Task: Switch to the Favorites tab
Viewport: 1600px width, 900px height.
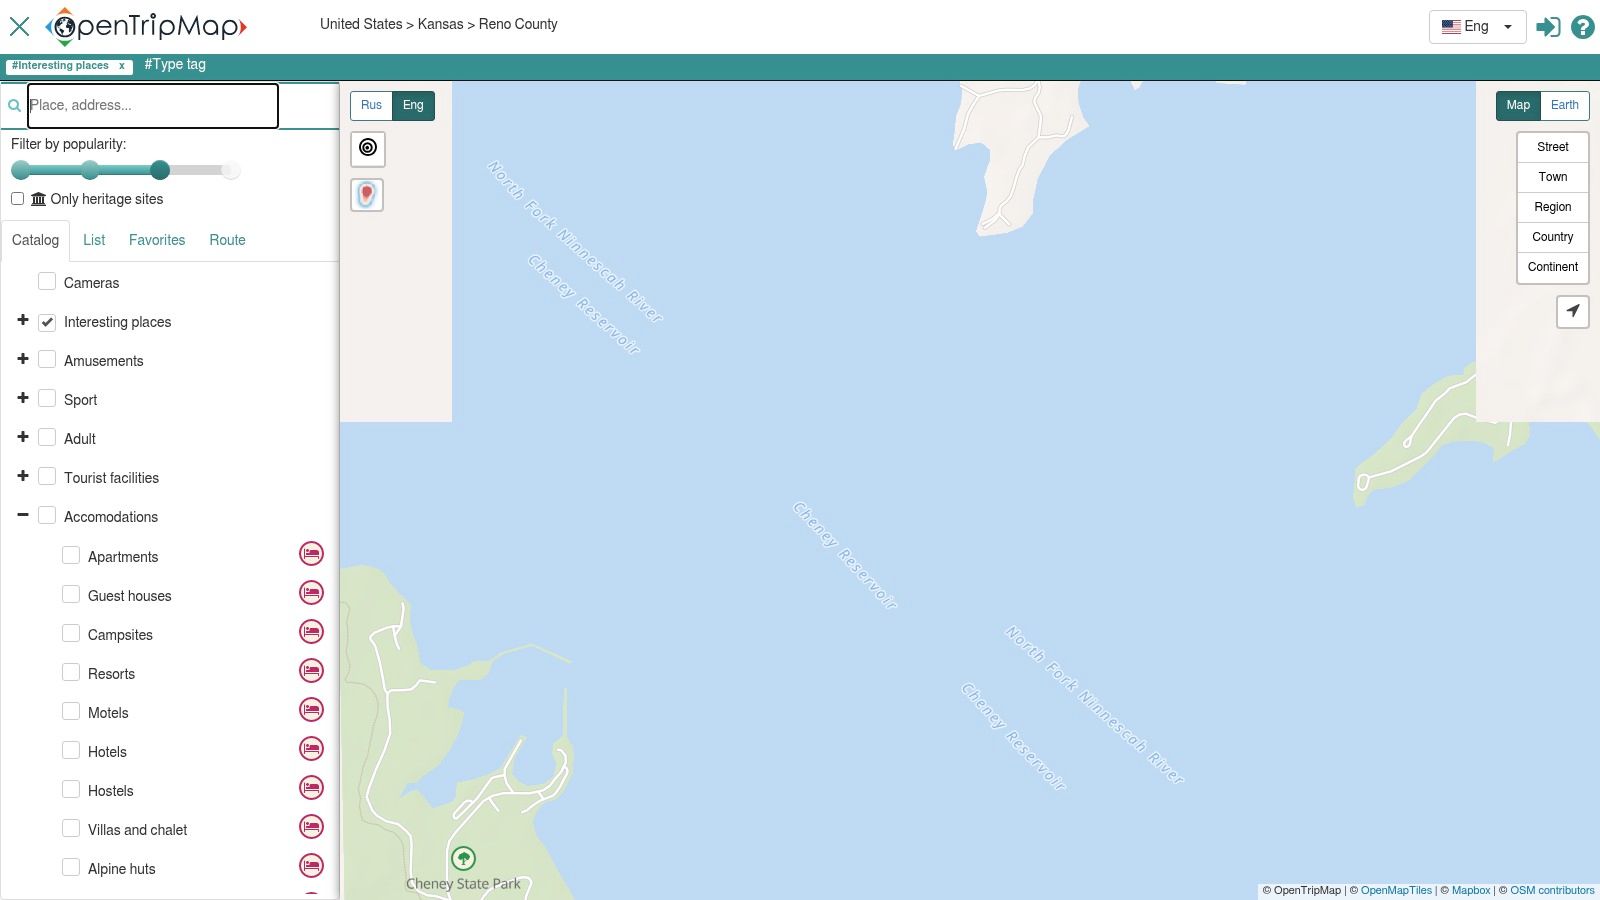Action: 157,240
